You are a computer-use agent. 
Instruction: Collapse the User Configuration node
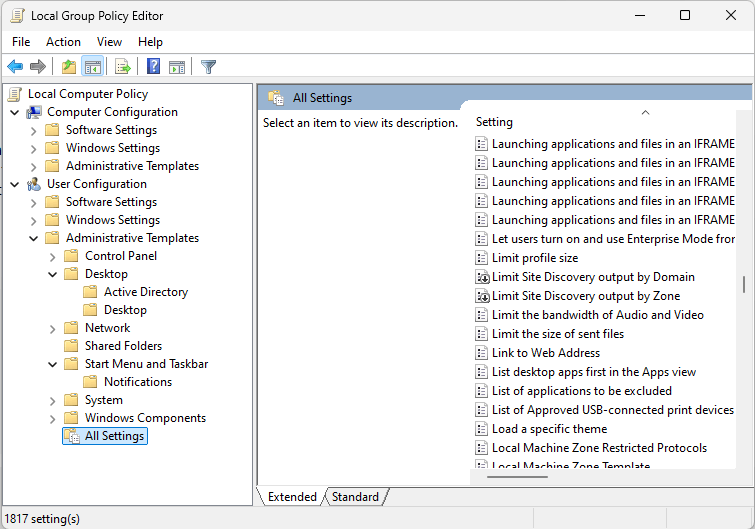pos(14,184)
